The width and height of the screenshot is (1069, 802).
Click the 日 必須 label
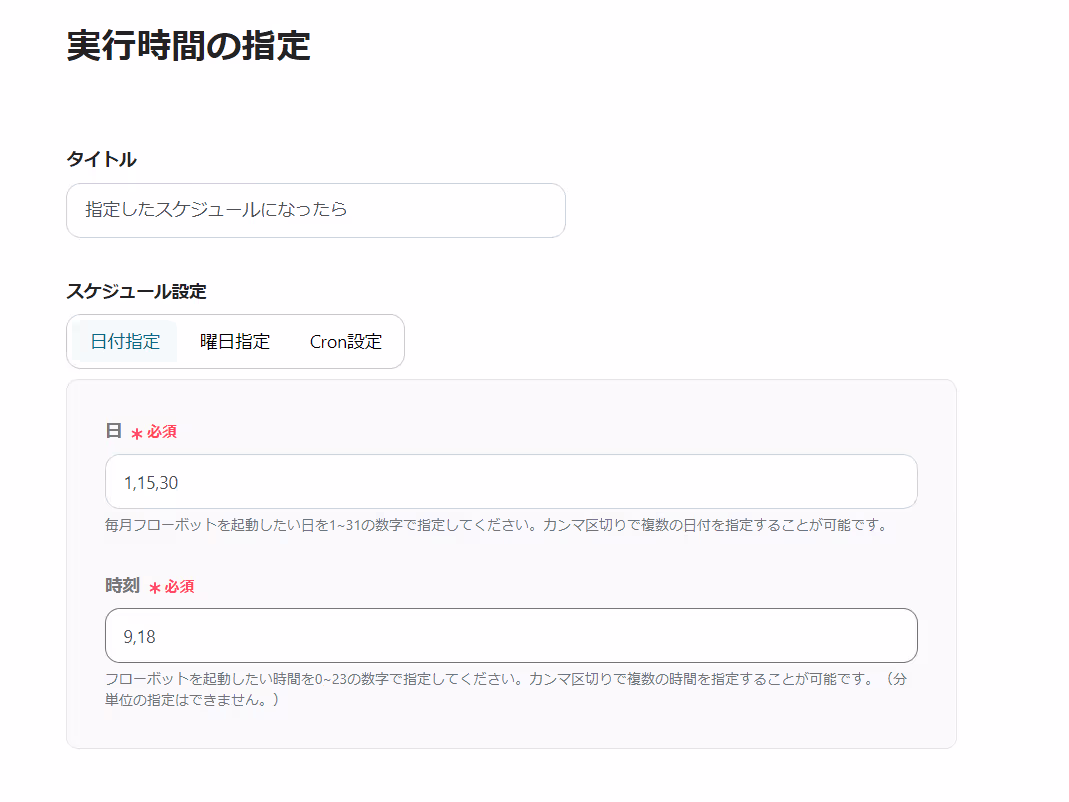[x=141, y=431]
